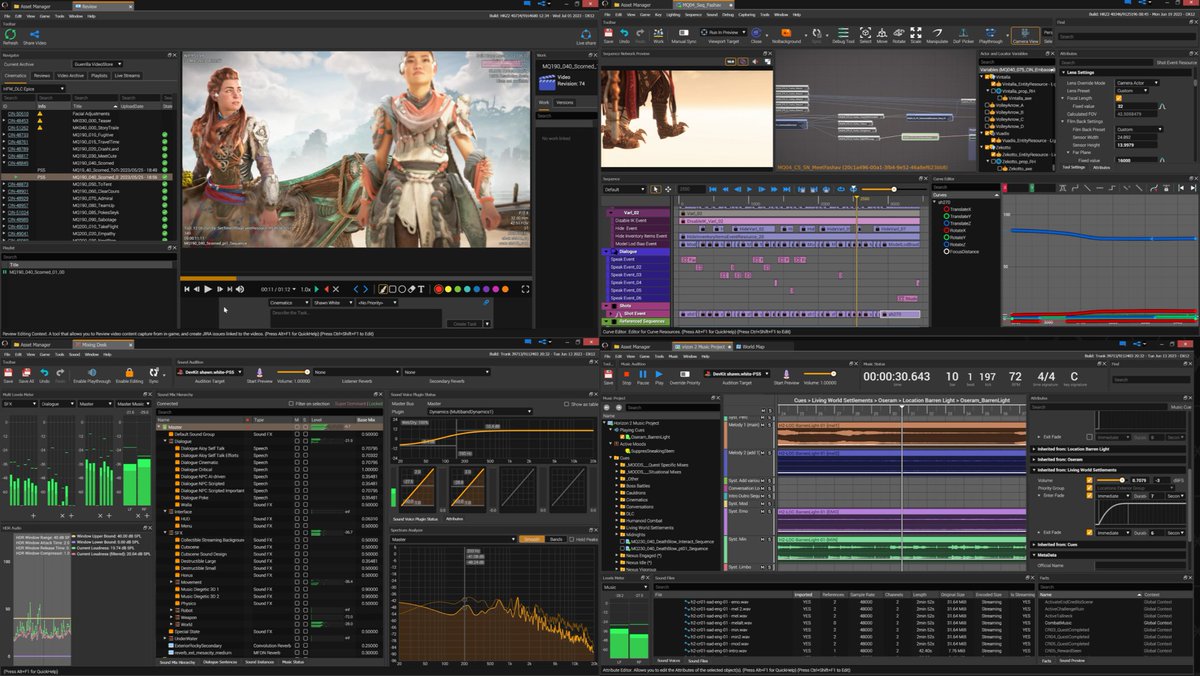The image size is (1200, 676).
Task: Click Smooth button in Spectrum Analyzer
Action: pos(530,539)
